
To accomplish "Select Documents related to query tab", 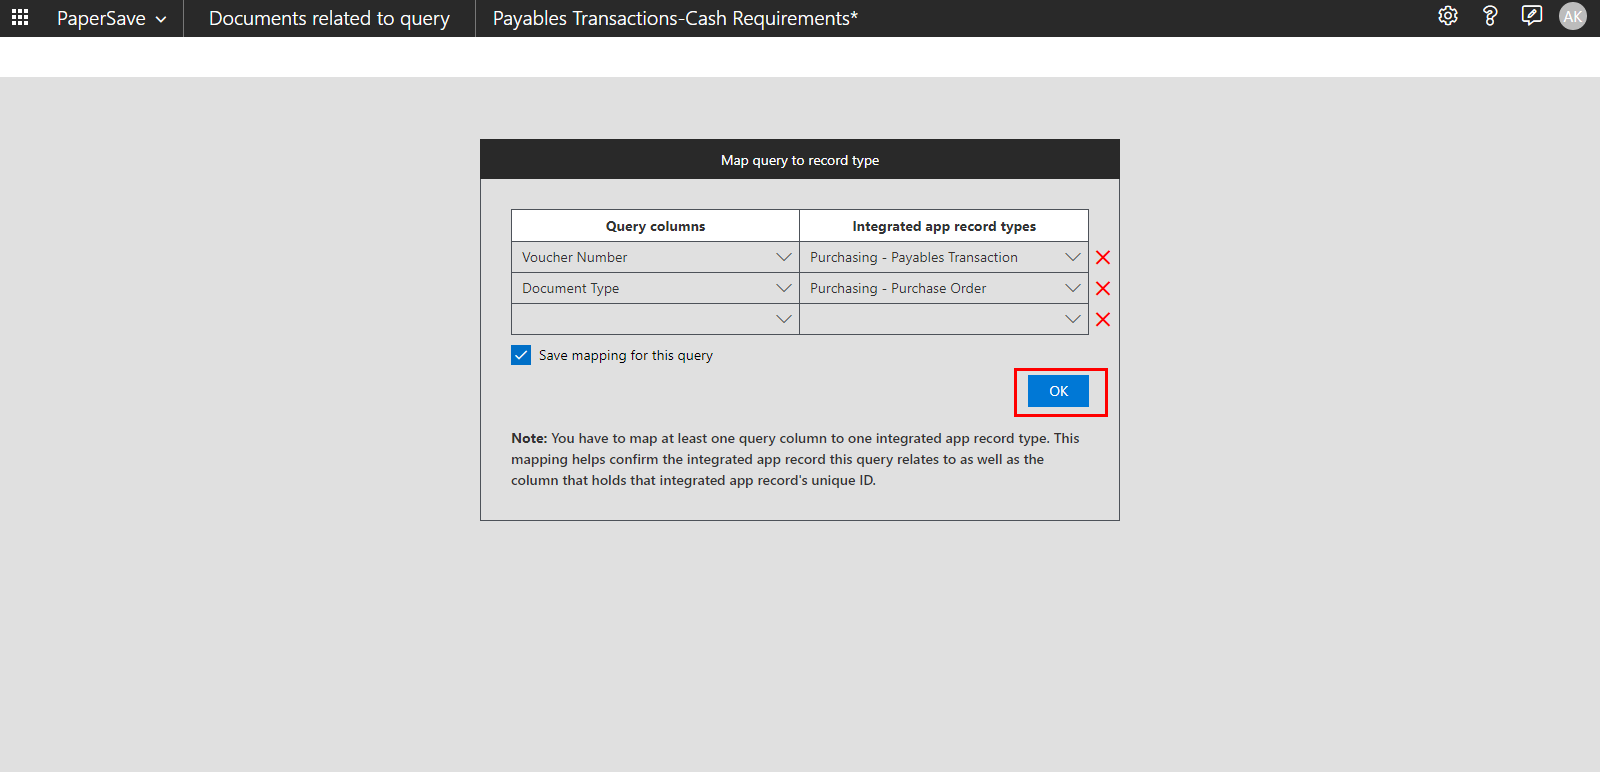I will [x=329, y=18].
